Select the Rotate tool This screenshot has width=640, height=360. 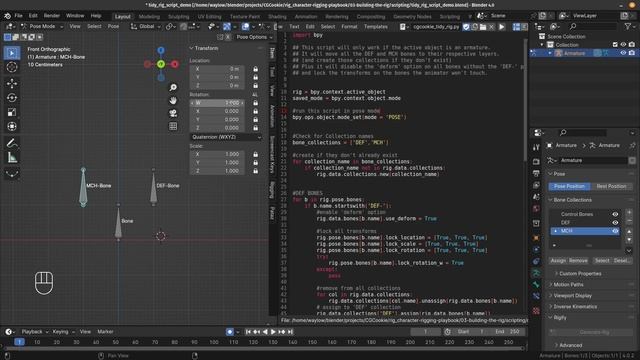pos(12,98)
